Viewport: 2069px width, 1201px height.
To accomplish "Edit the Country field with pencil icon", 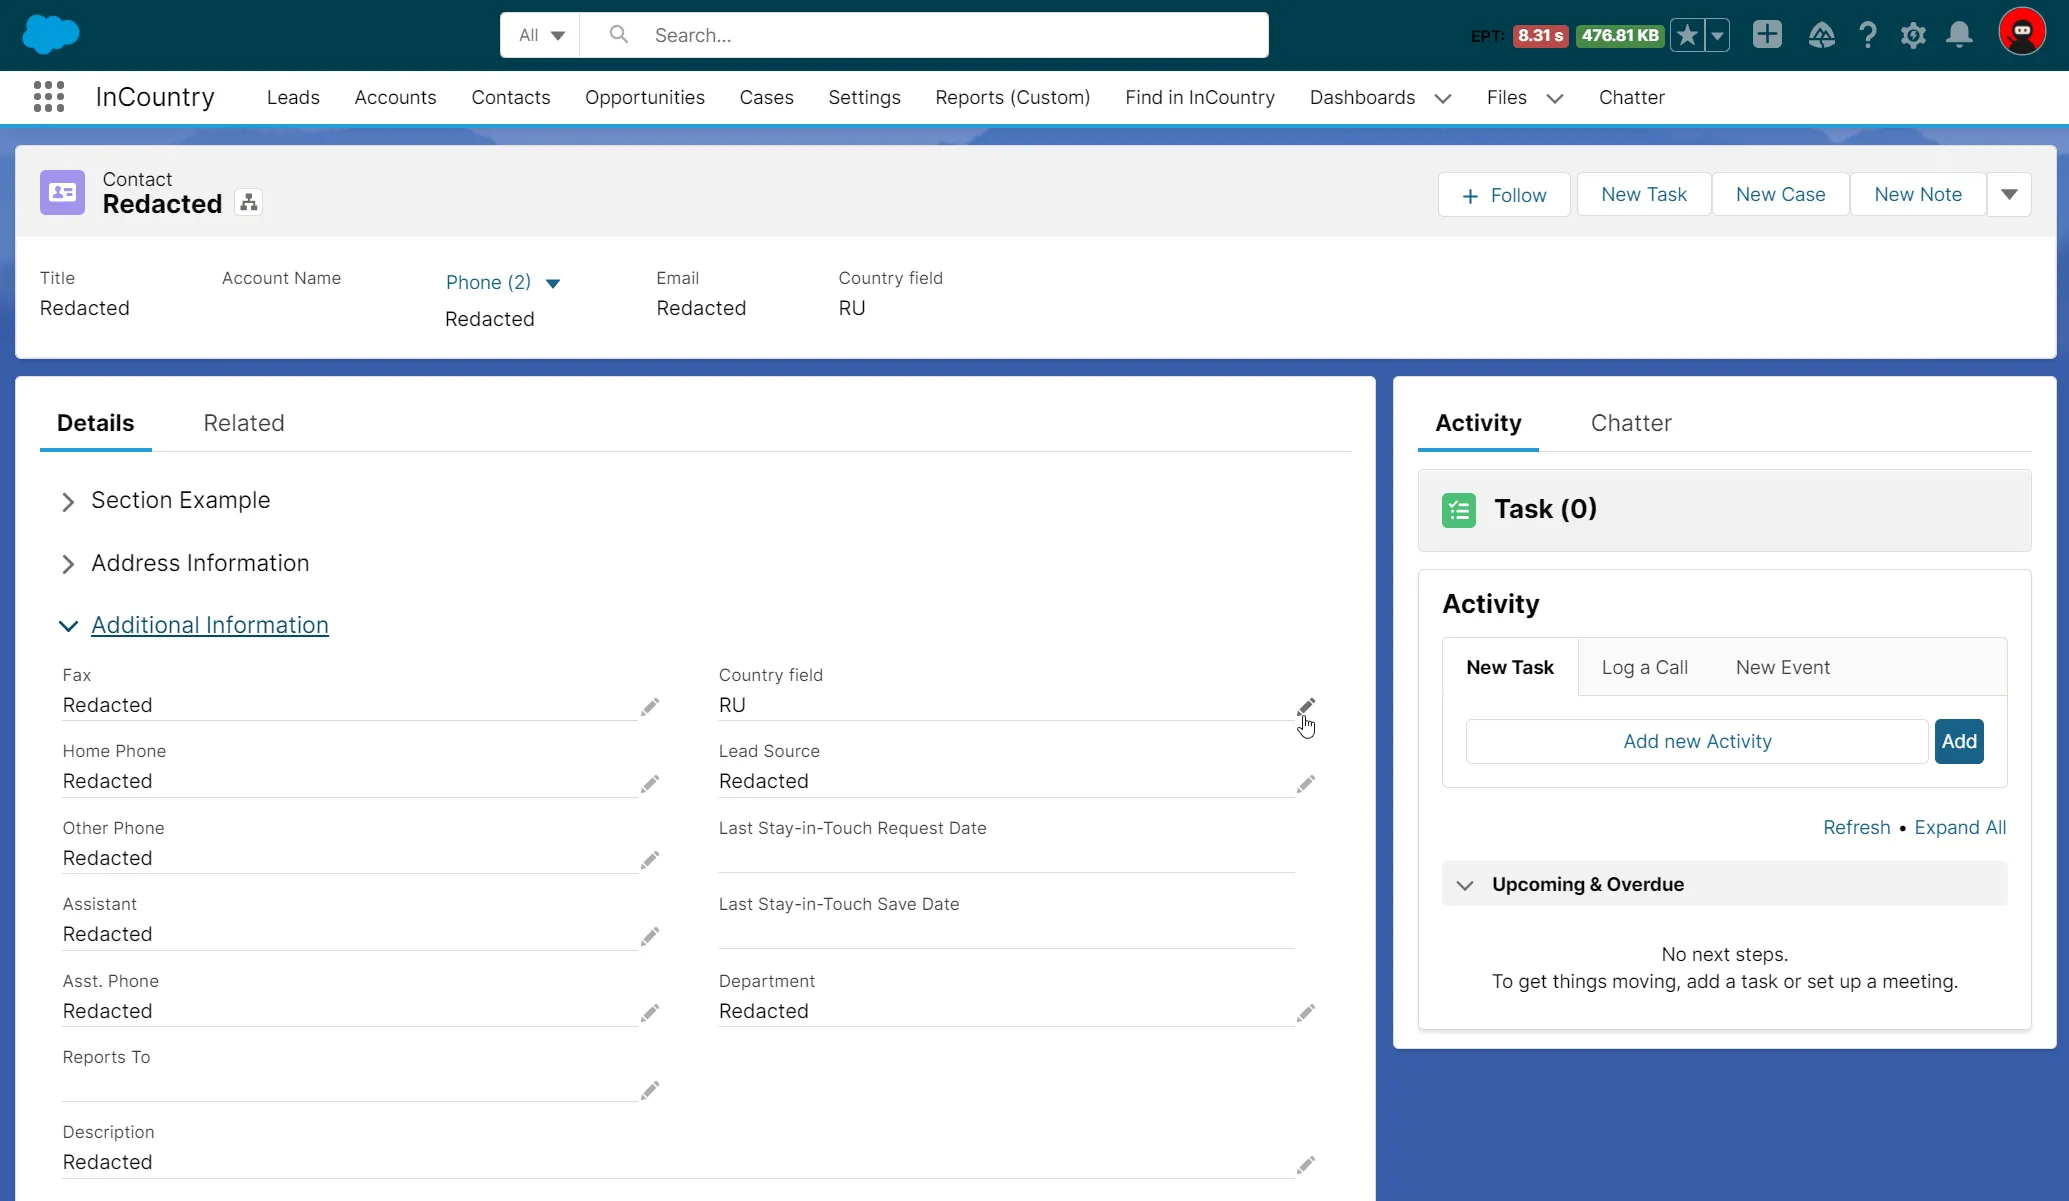I will [1305, 706].
